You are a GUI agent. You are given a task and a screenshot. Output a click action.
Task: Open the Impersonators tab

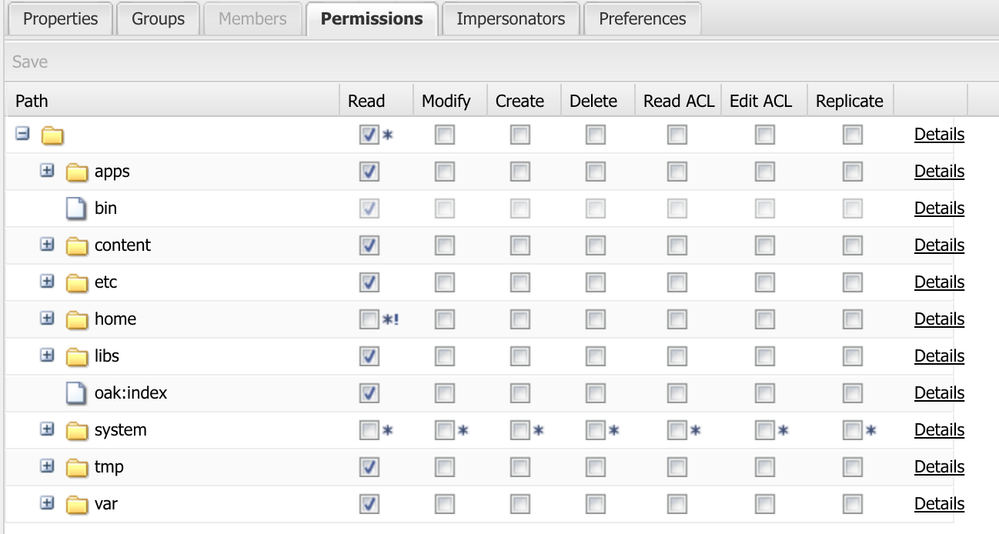510,18
